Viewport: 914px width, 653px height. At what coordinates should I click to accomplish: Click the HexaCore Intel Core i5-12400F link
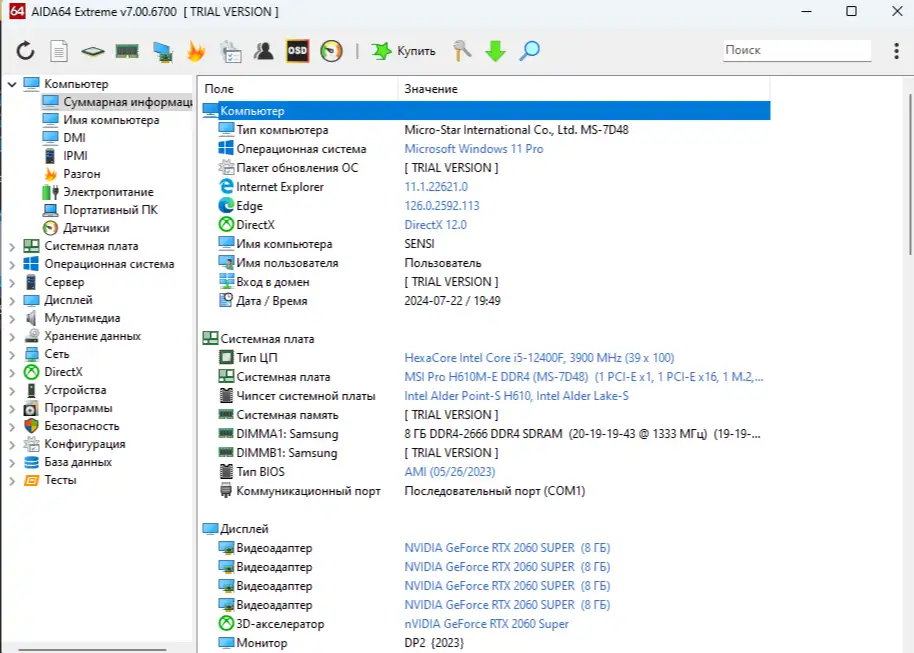point(538,358)
